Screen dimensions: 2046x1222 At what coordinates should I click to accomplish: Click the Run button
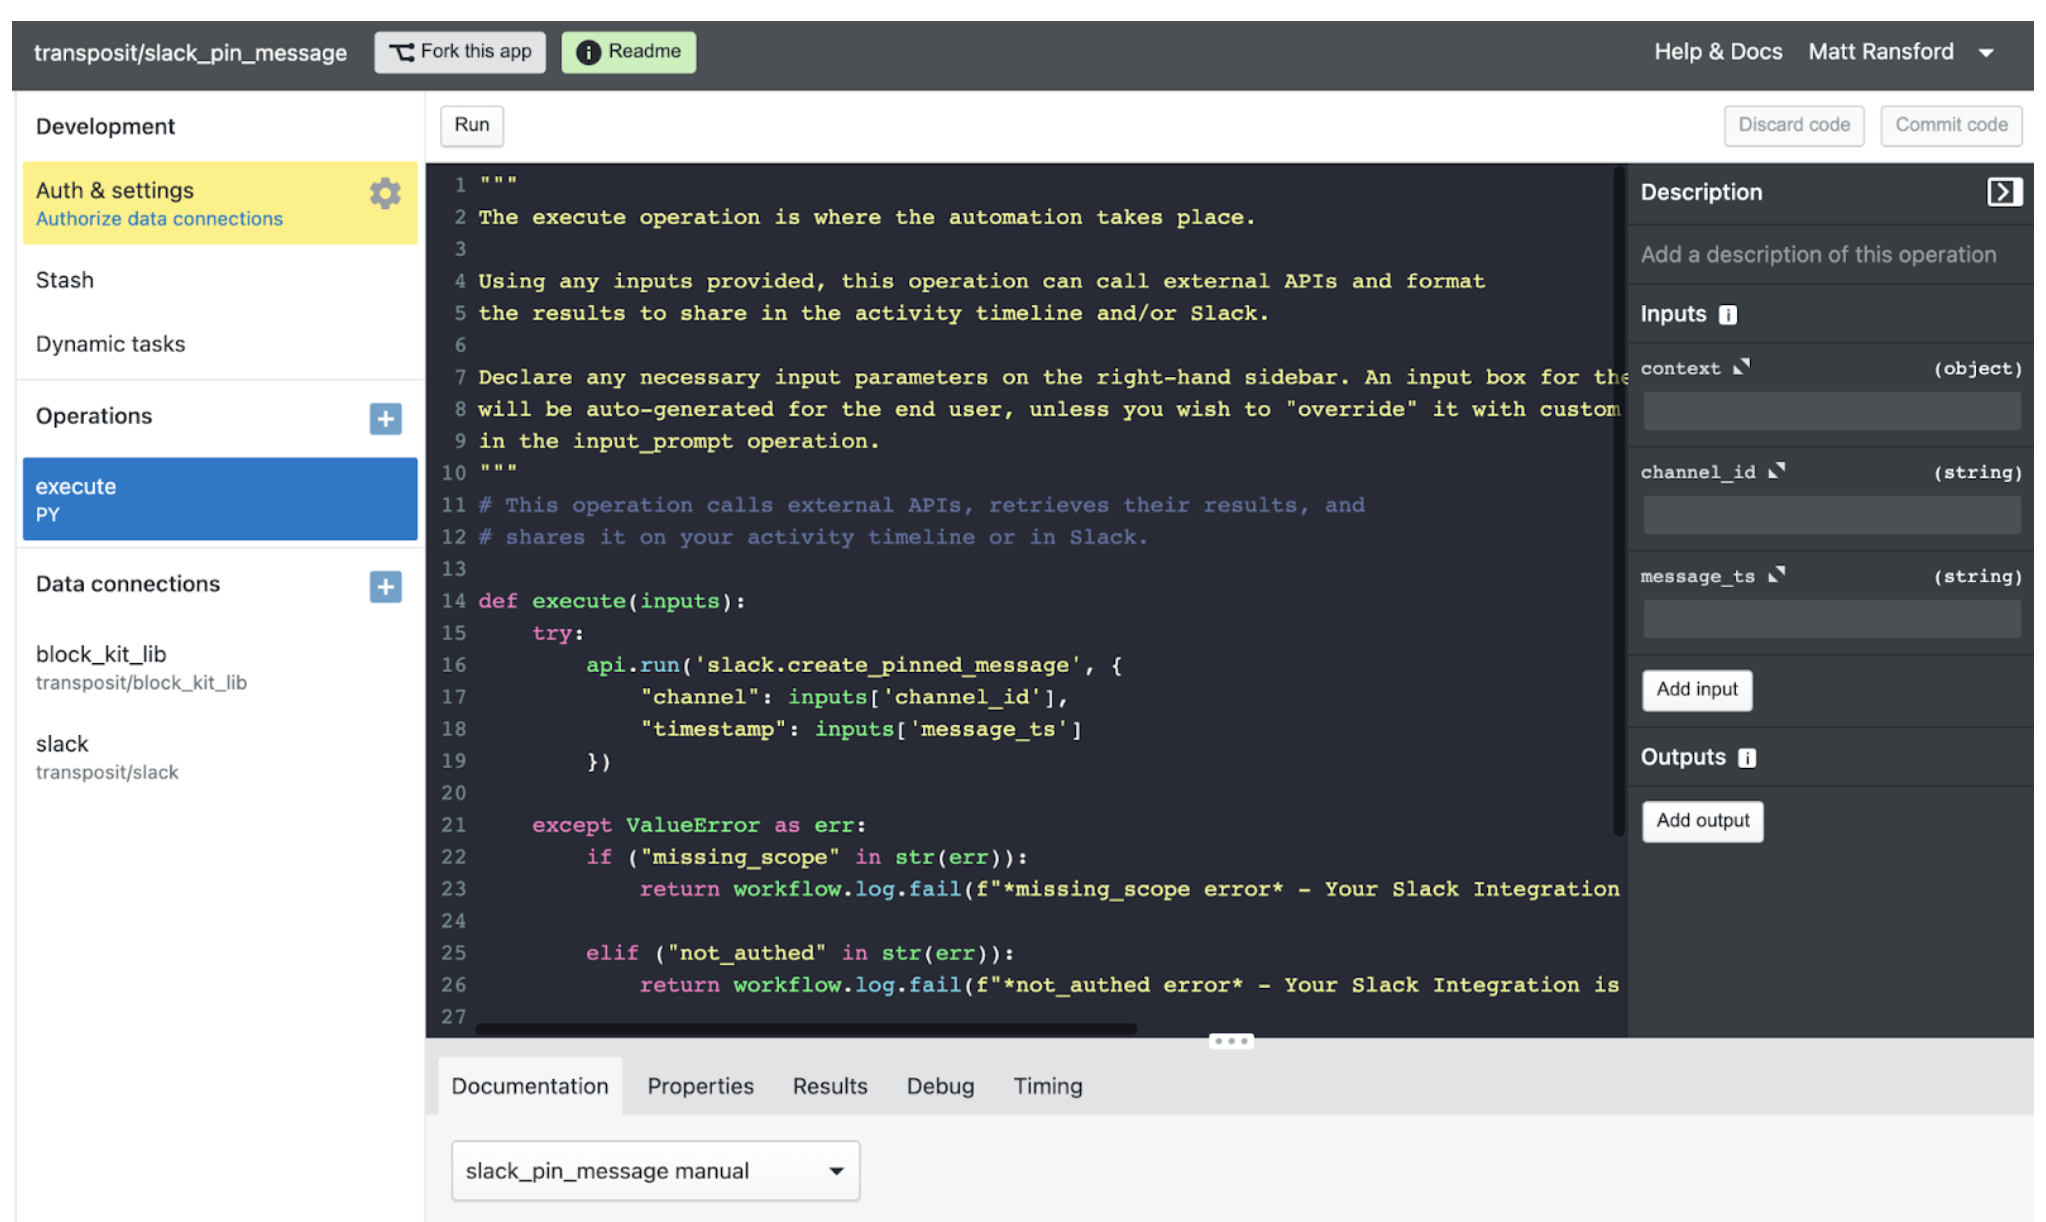pos(472,125)
